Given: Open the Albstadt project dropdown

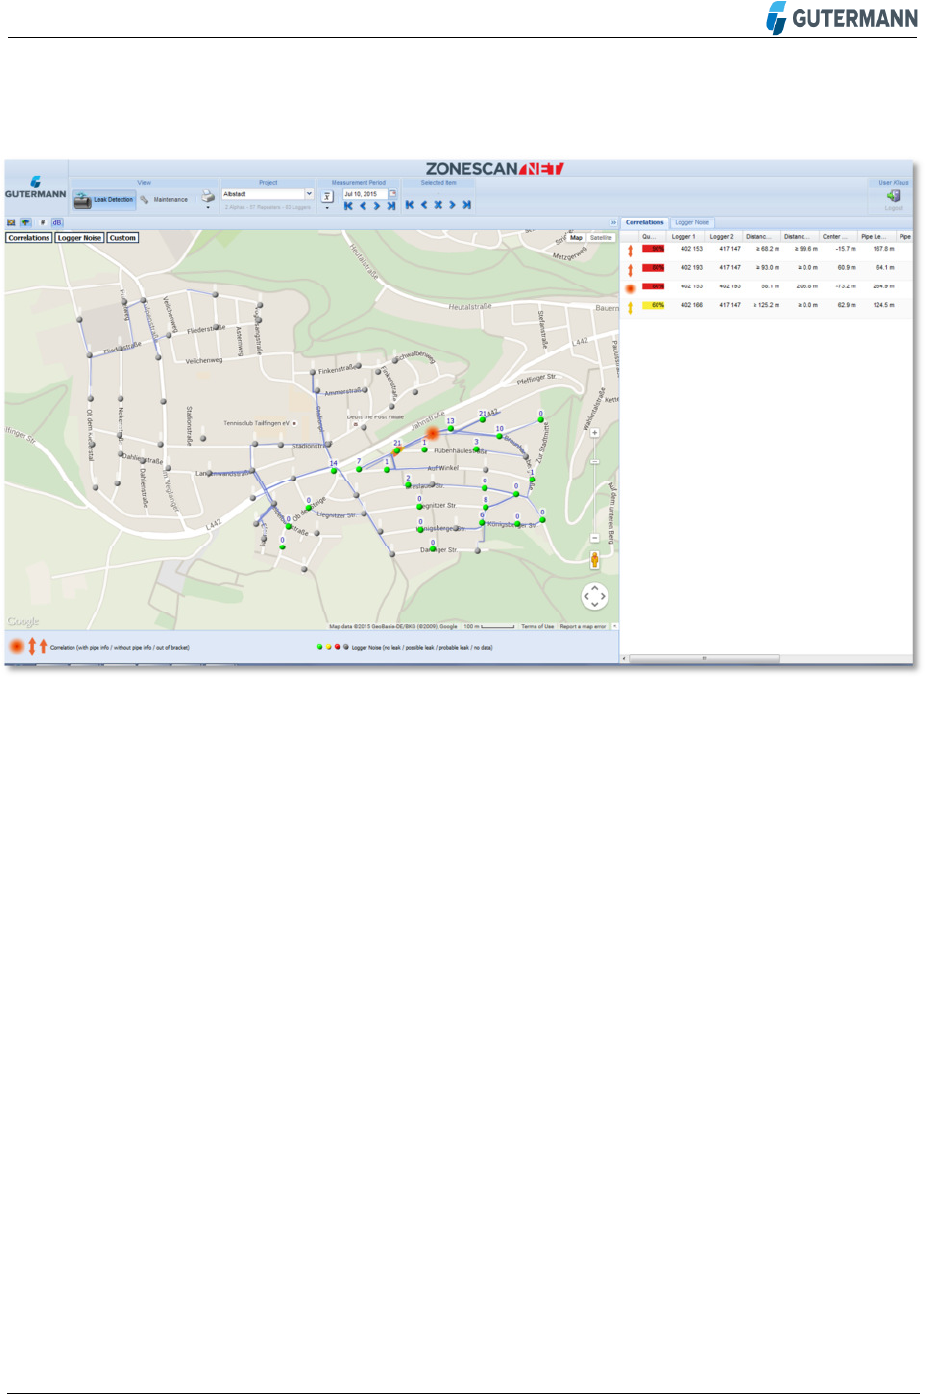Looking at the screenshot, I should [309, 194].
